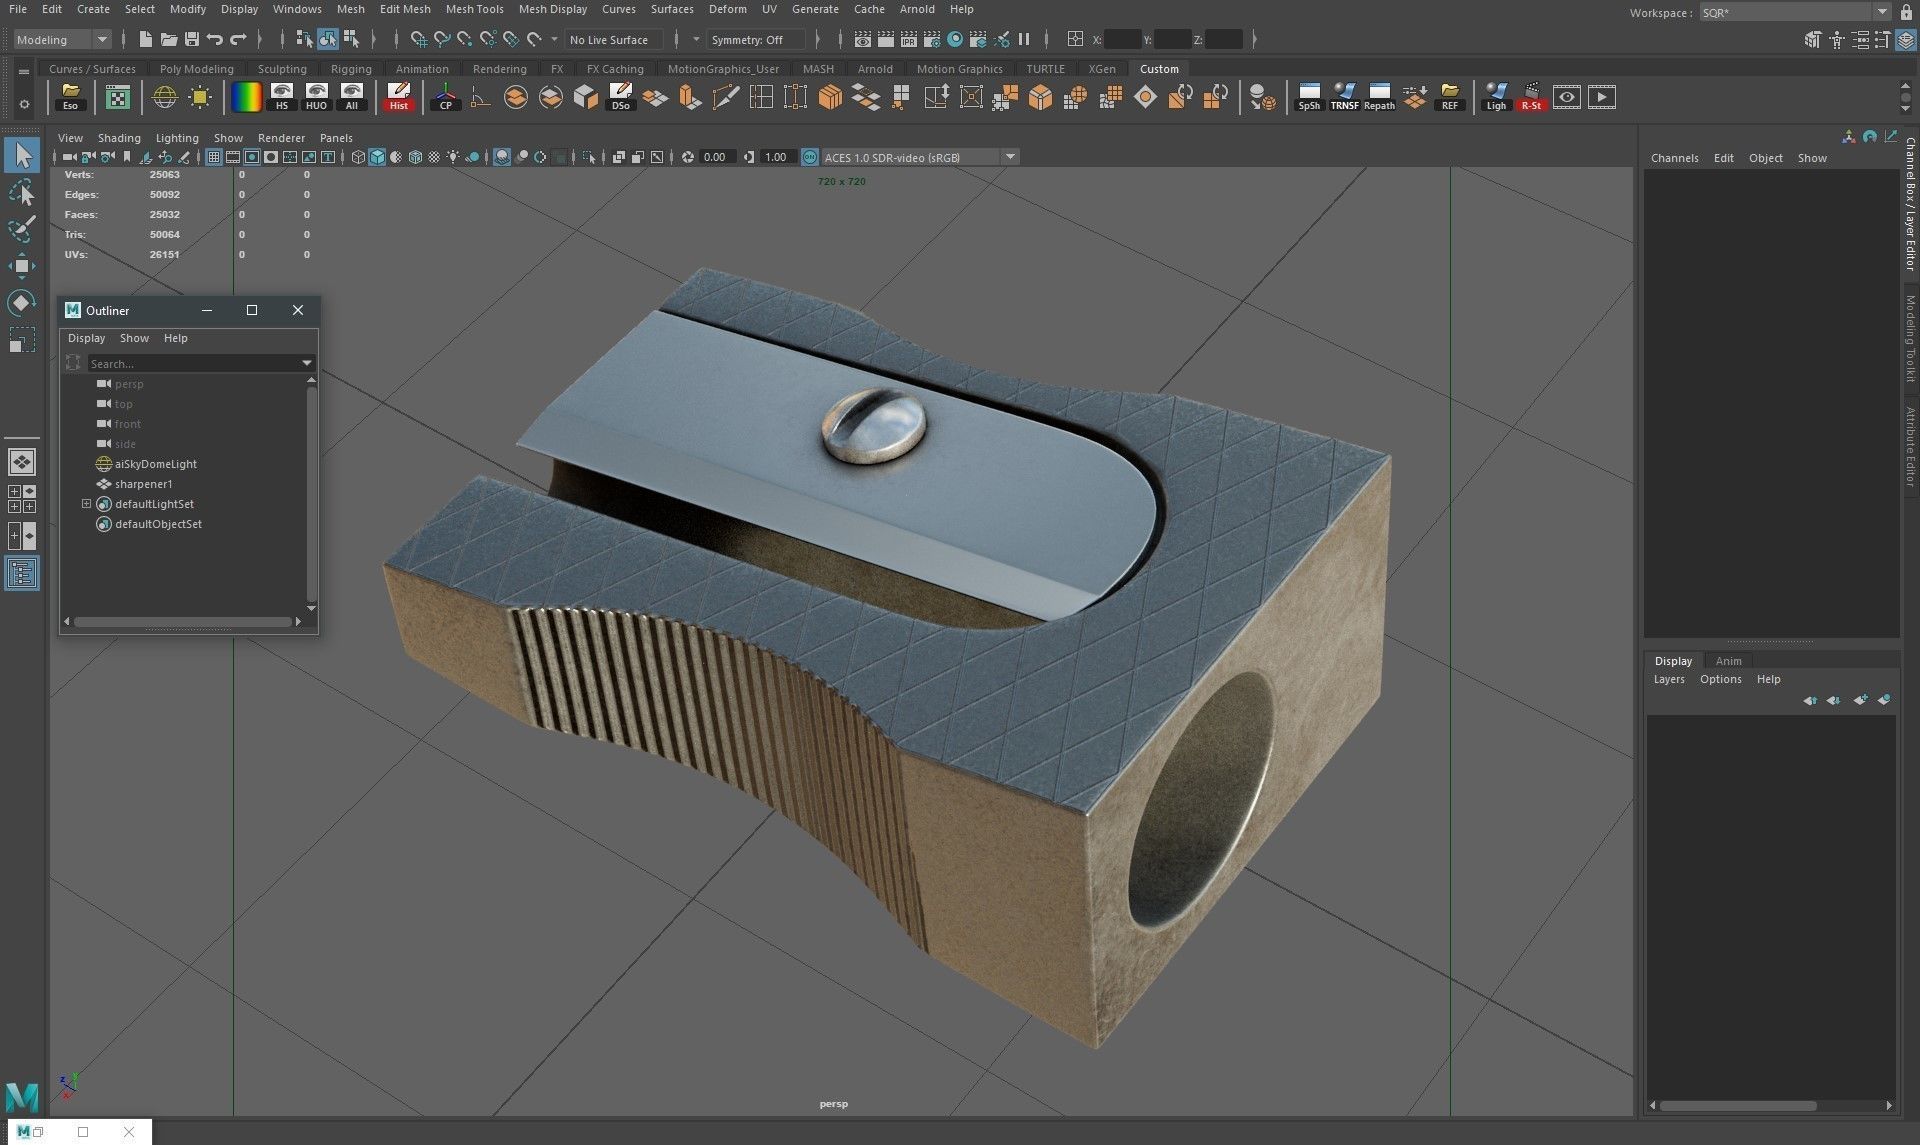The height and width of the screenshot is (1145, 1920).
Task: Select sharpener1 in the Outliner
Action: (143, 484)
